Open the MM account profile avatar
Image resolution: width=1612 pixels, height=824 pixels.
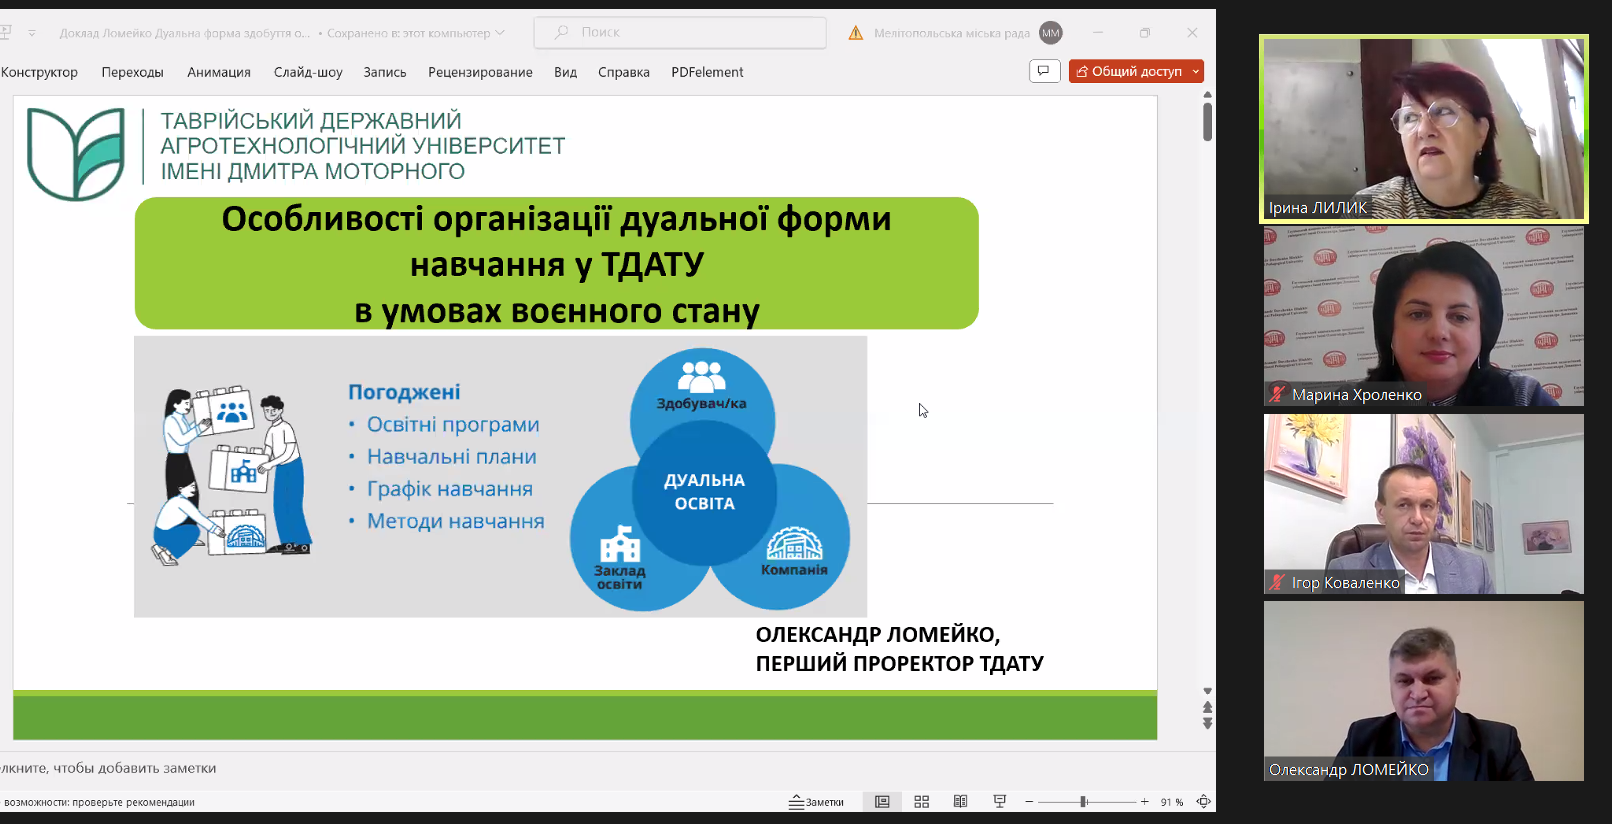coord(1051,33)
